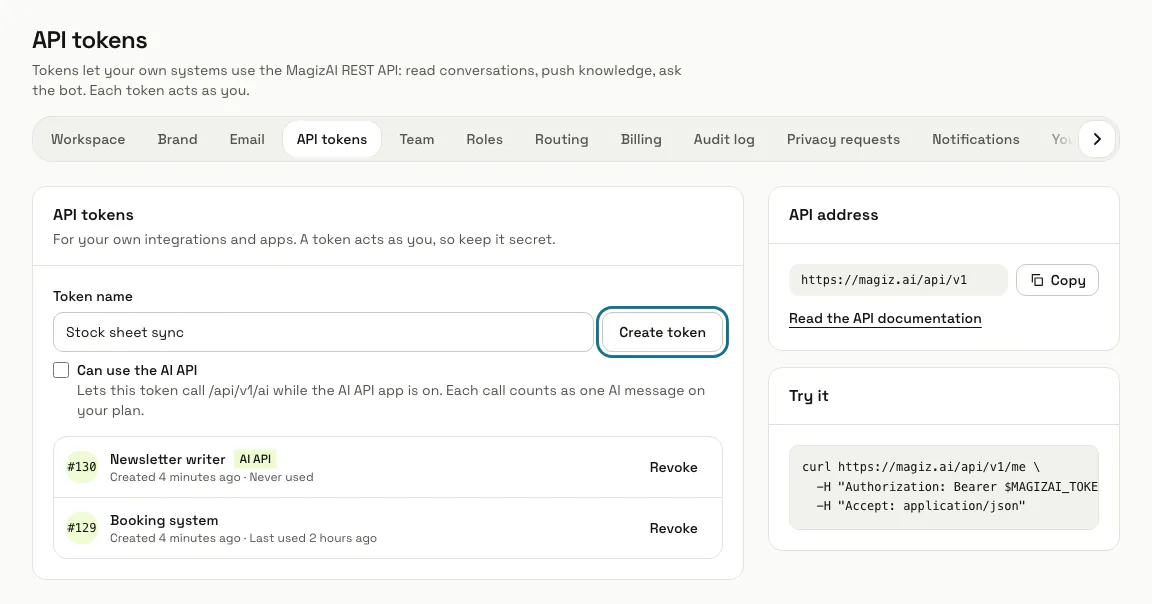Select the Booking system token name
Viewport: 1152px width, 604px height.
coord(164,520)
